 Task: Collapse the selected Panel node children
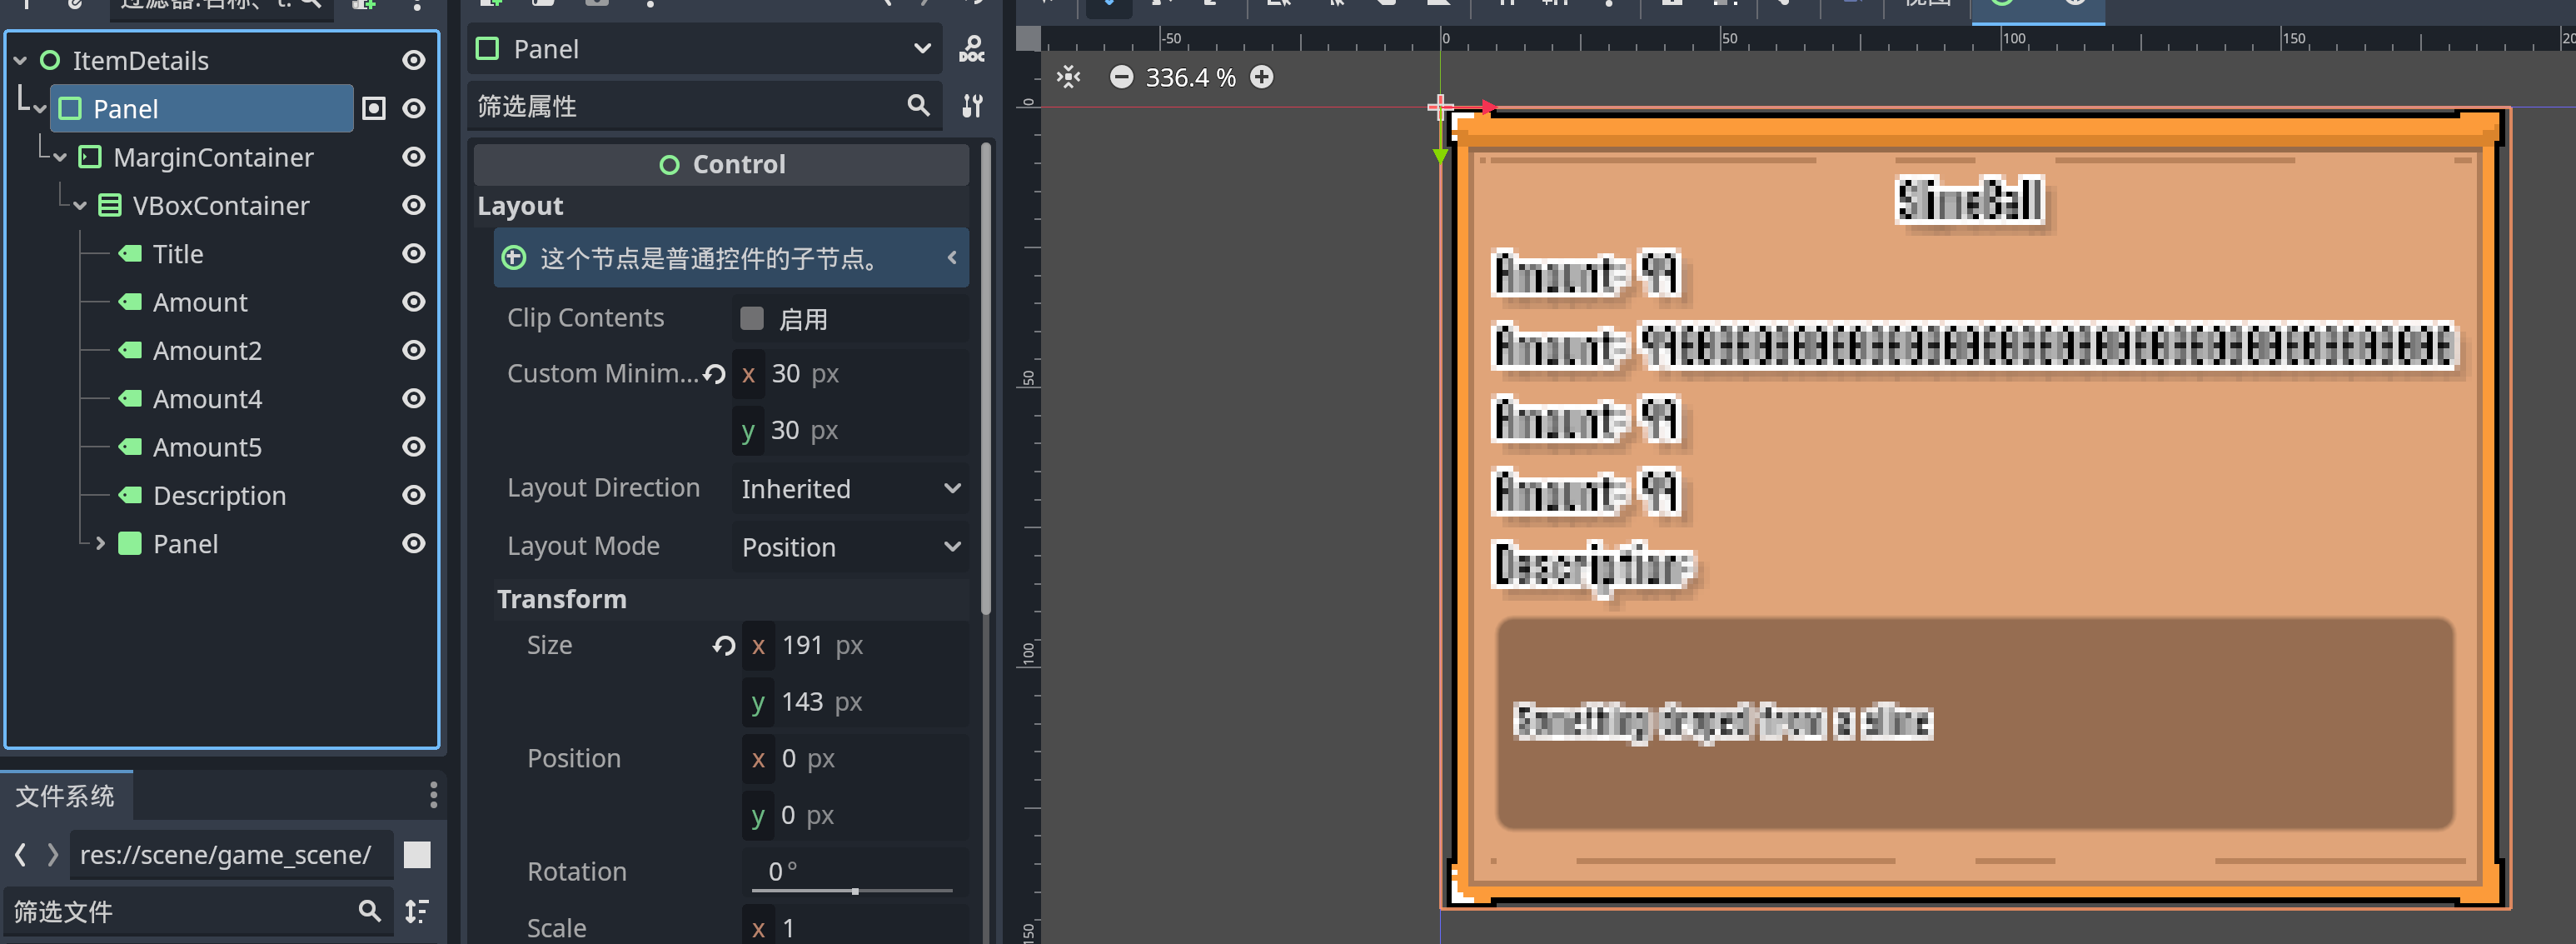40,108
